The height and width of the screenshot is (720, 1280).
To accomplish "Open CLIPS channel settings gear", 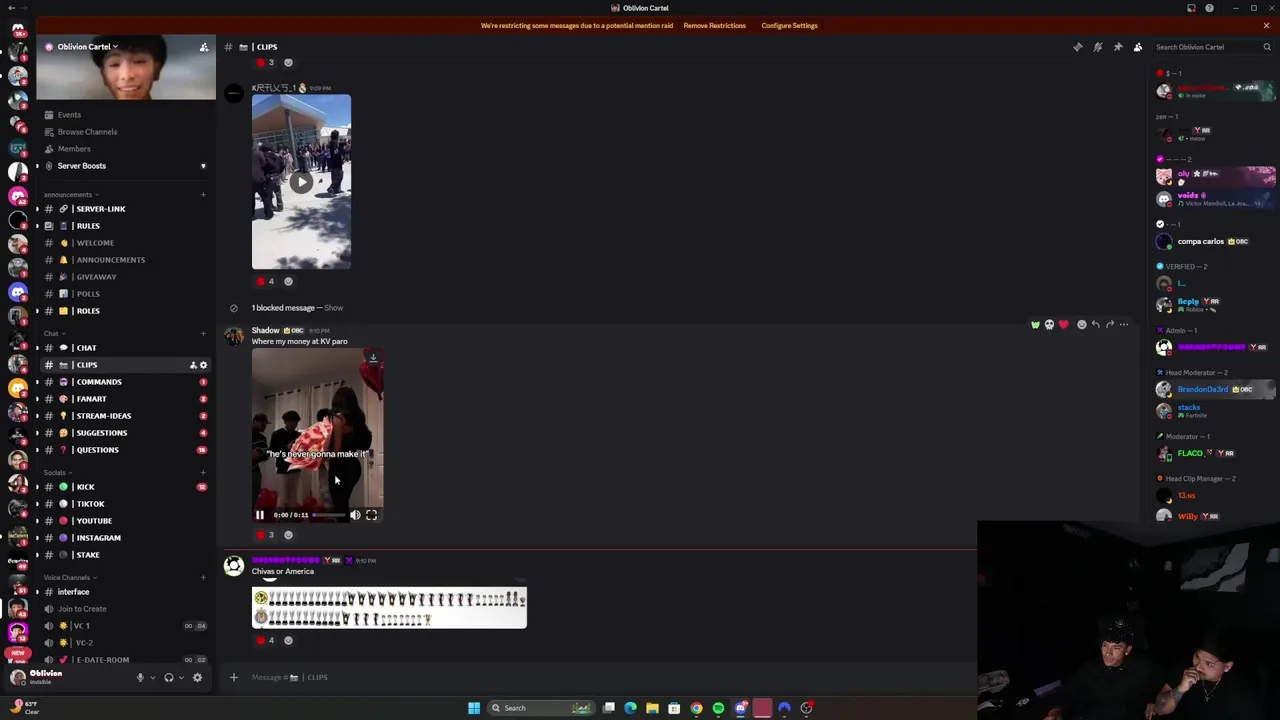I will (203, 365).
